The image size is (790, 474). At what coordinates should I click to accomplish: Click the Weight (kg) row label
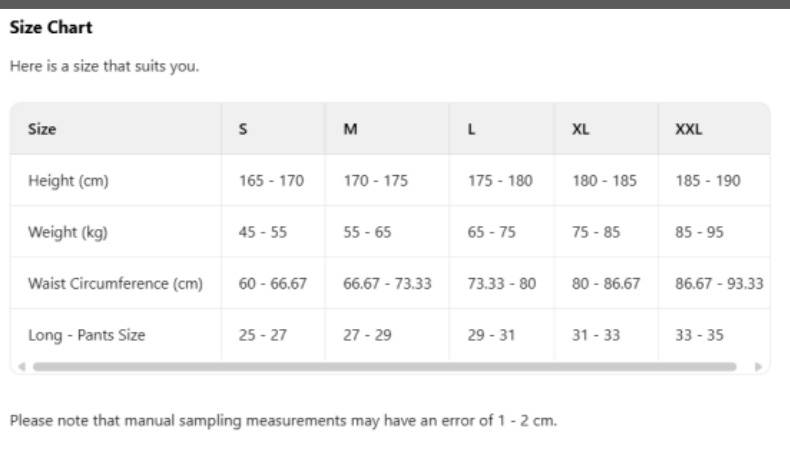click(67, 232)
